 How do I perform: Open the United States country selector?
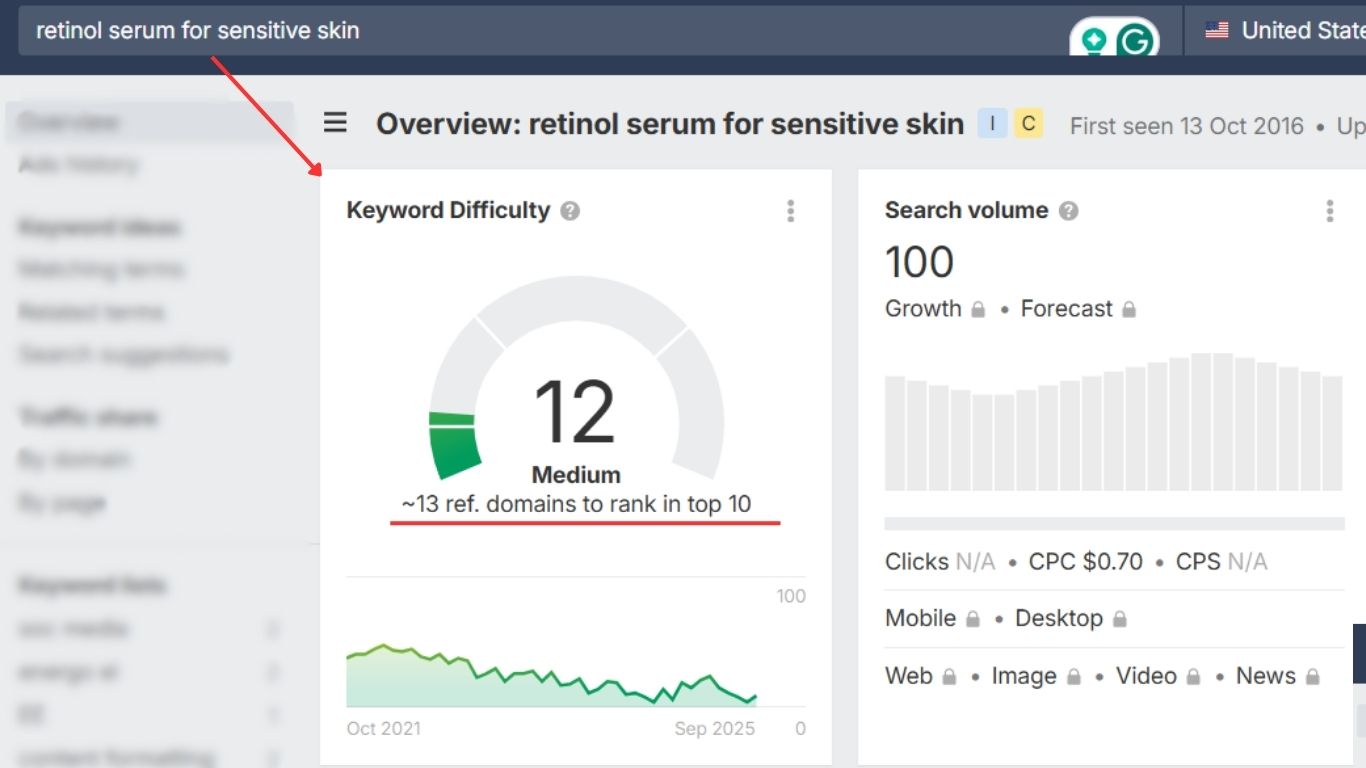tap(1290, 30)
